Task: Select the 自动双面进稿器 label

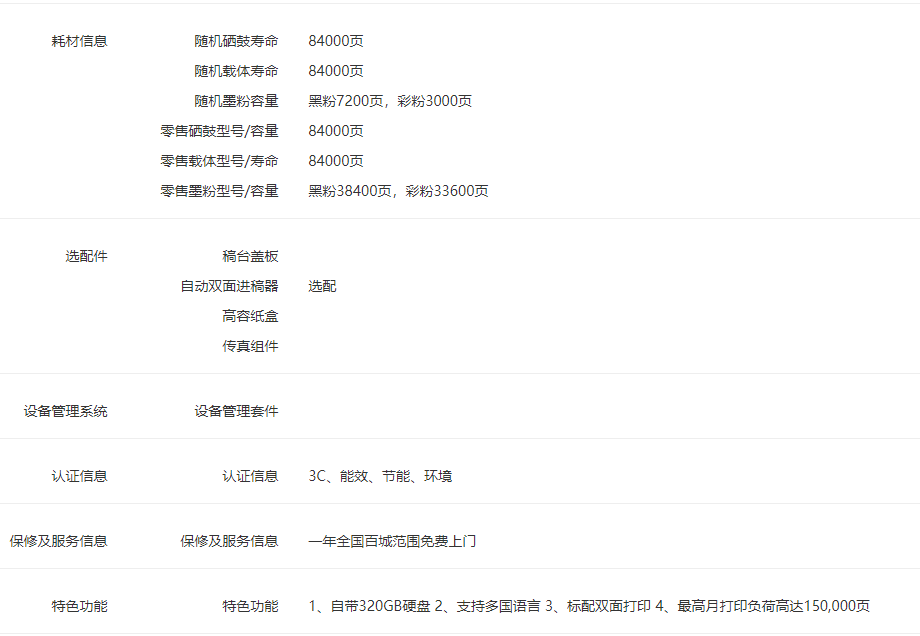Action: [229, 286]
